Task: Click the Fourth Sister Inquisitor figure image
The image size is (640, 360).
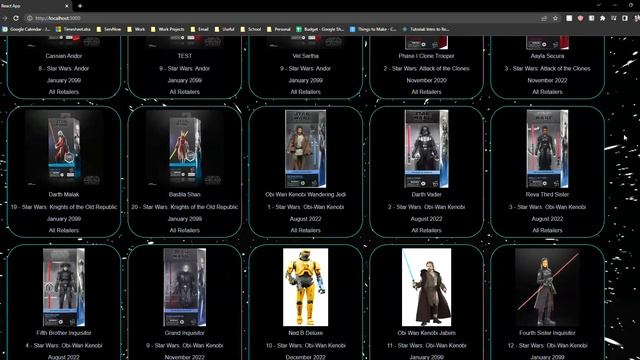Action: [x=547, y=287]
